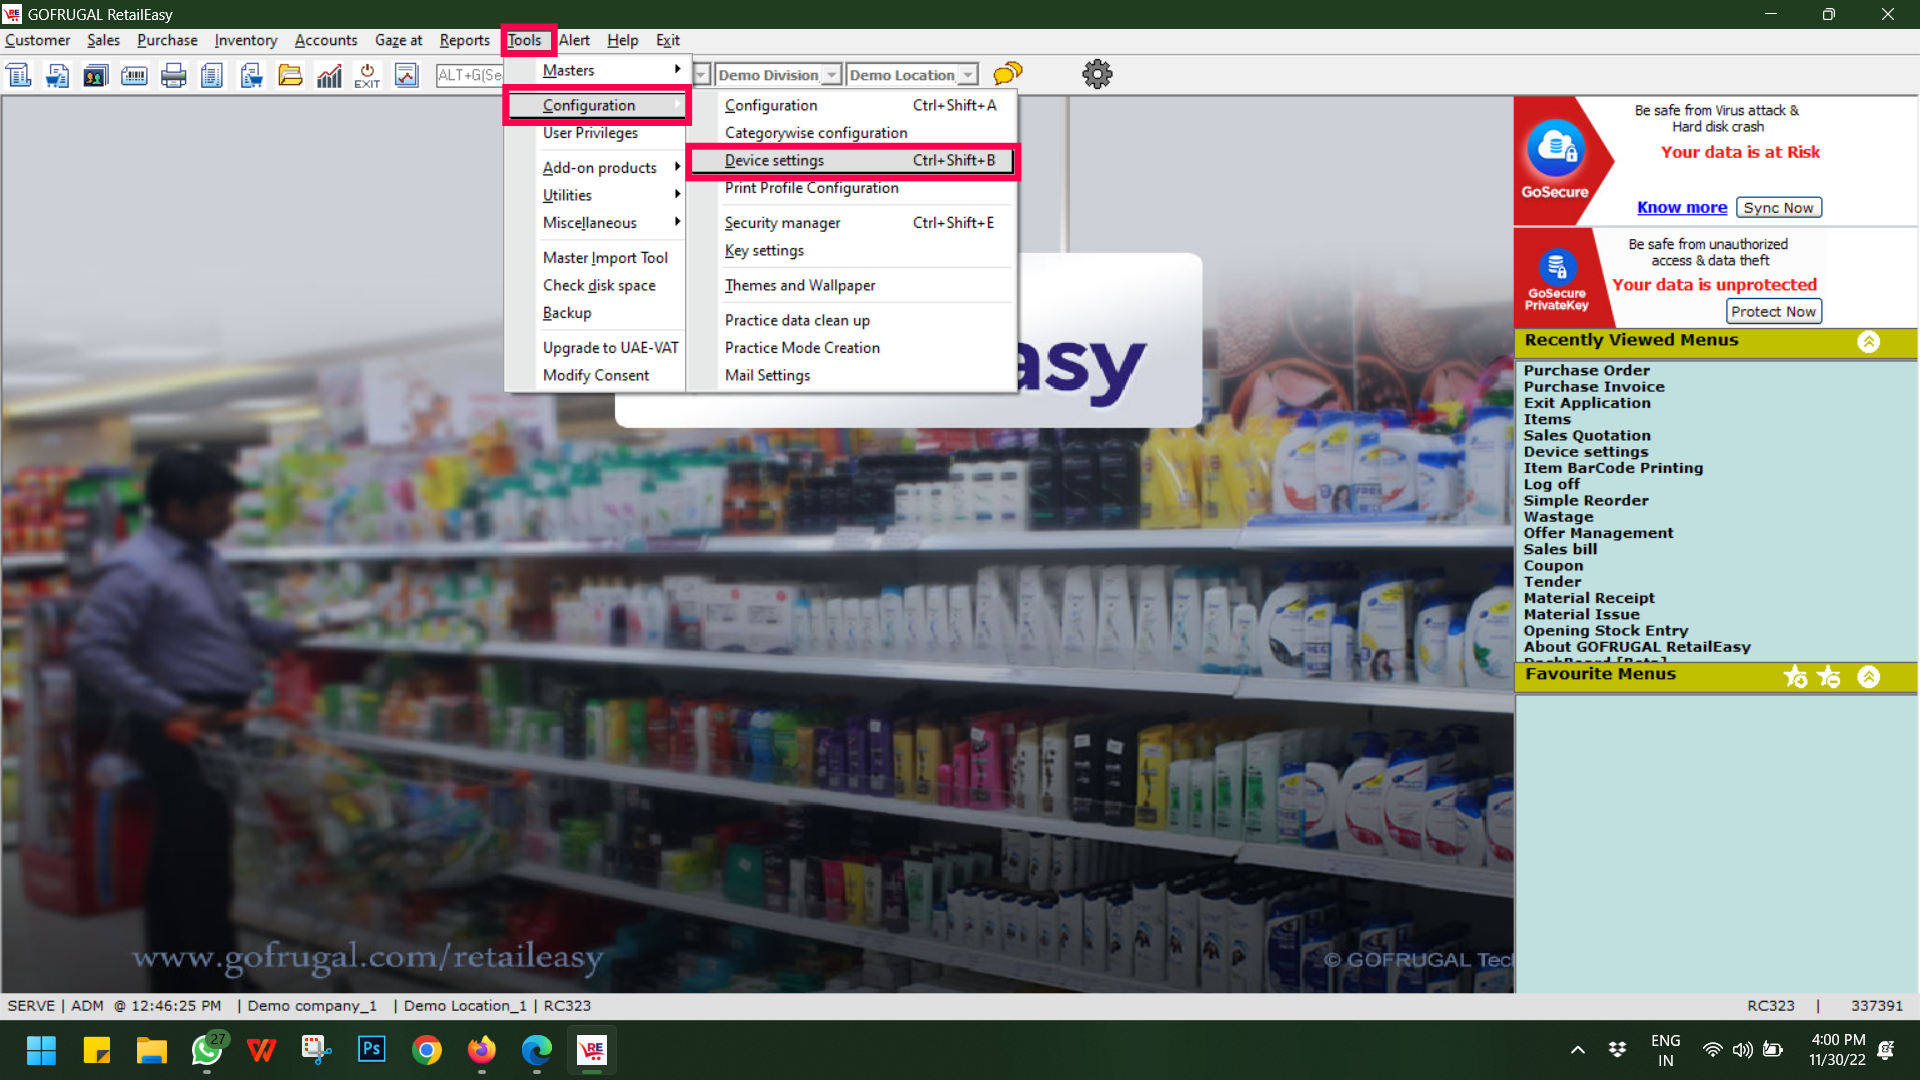
Task: Click add-to-favourites star icon
Action: 1795,677
